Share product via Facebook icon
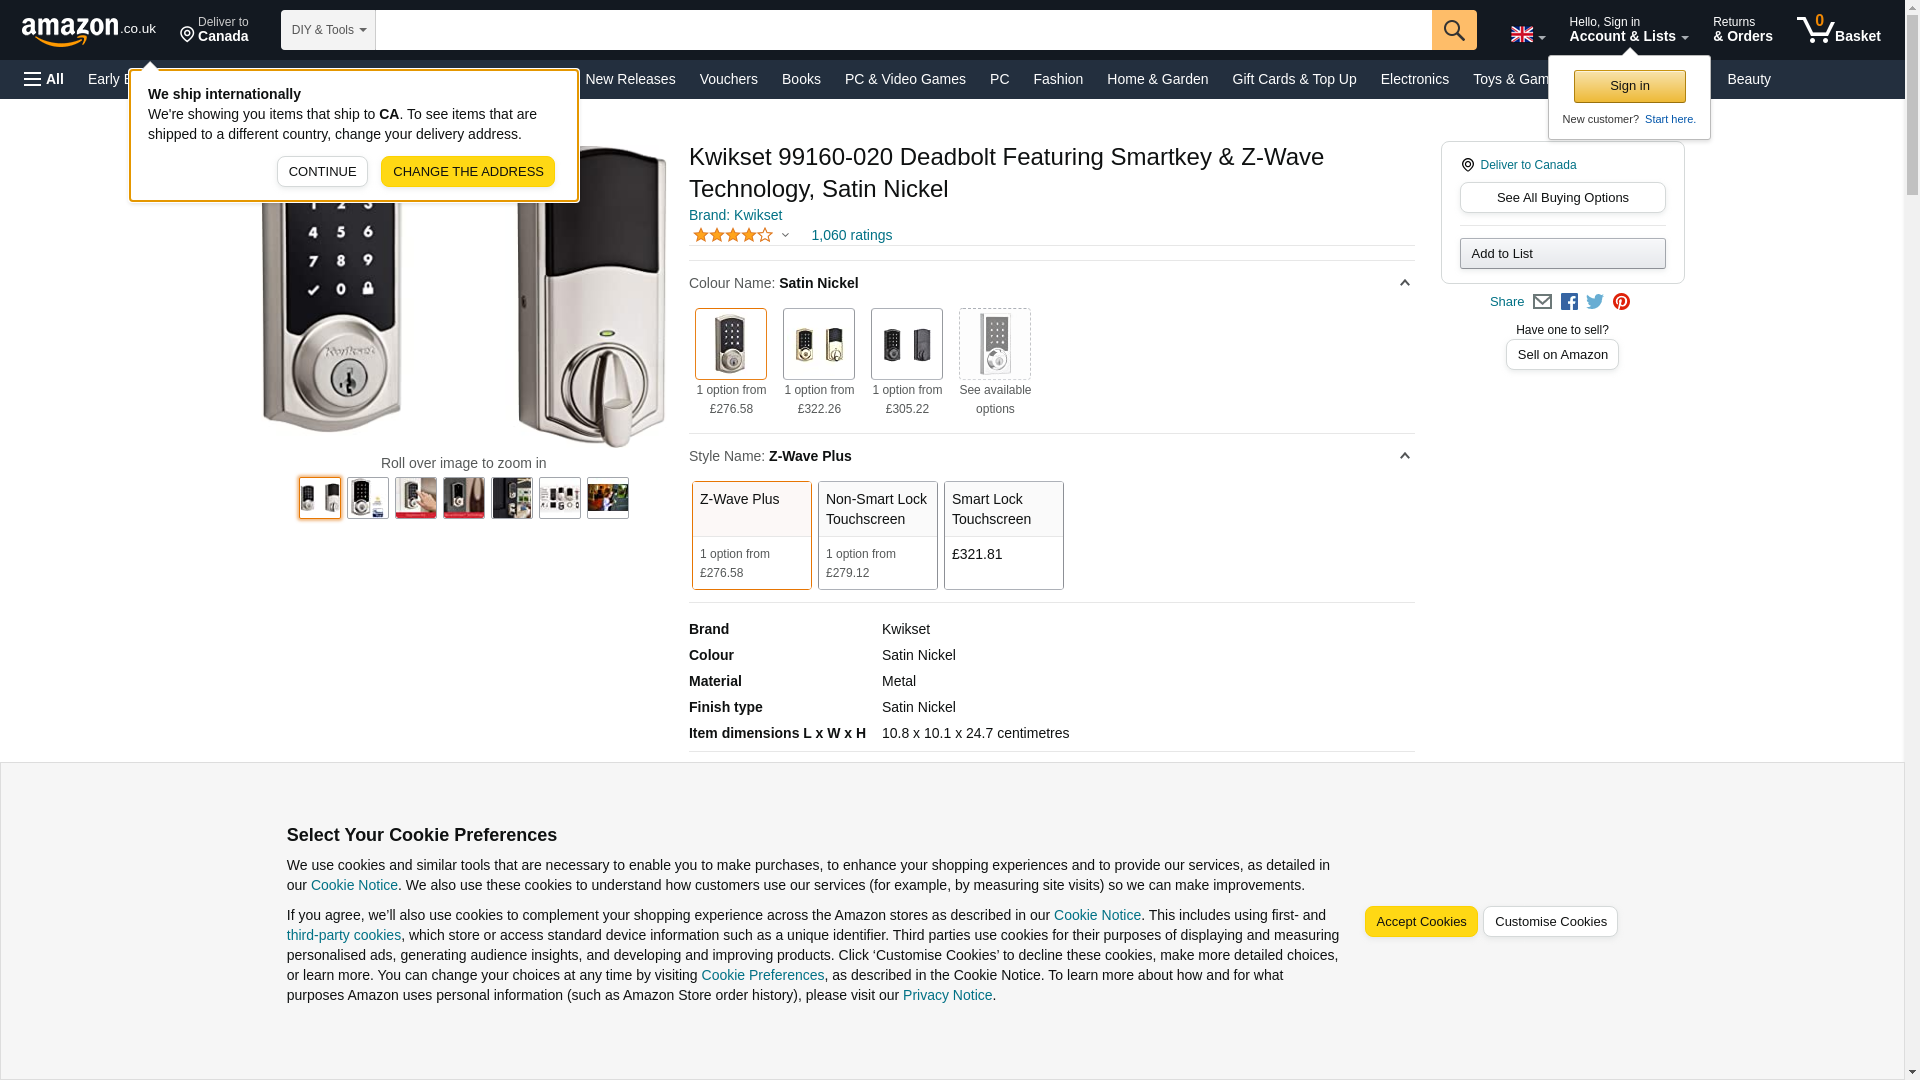Image resolution: width=1920 pixels, height=1080 pixels. click(x=1569, y=302)
